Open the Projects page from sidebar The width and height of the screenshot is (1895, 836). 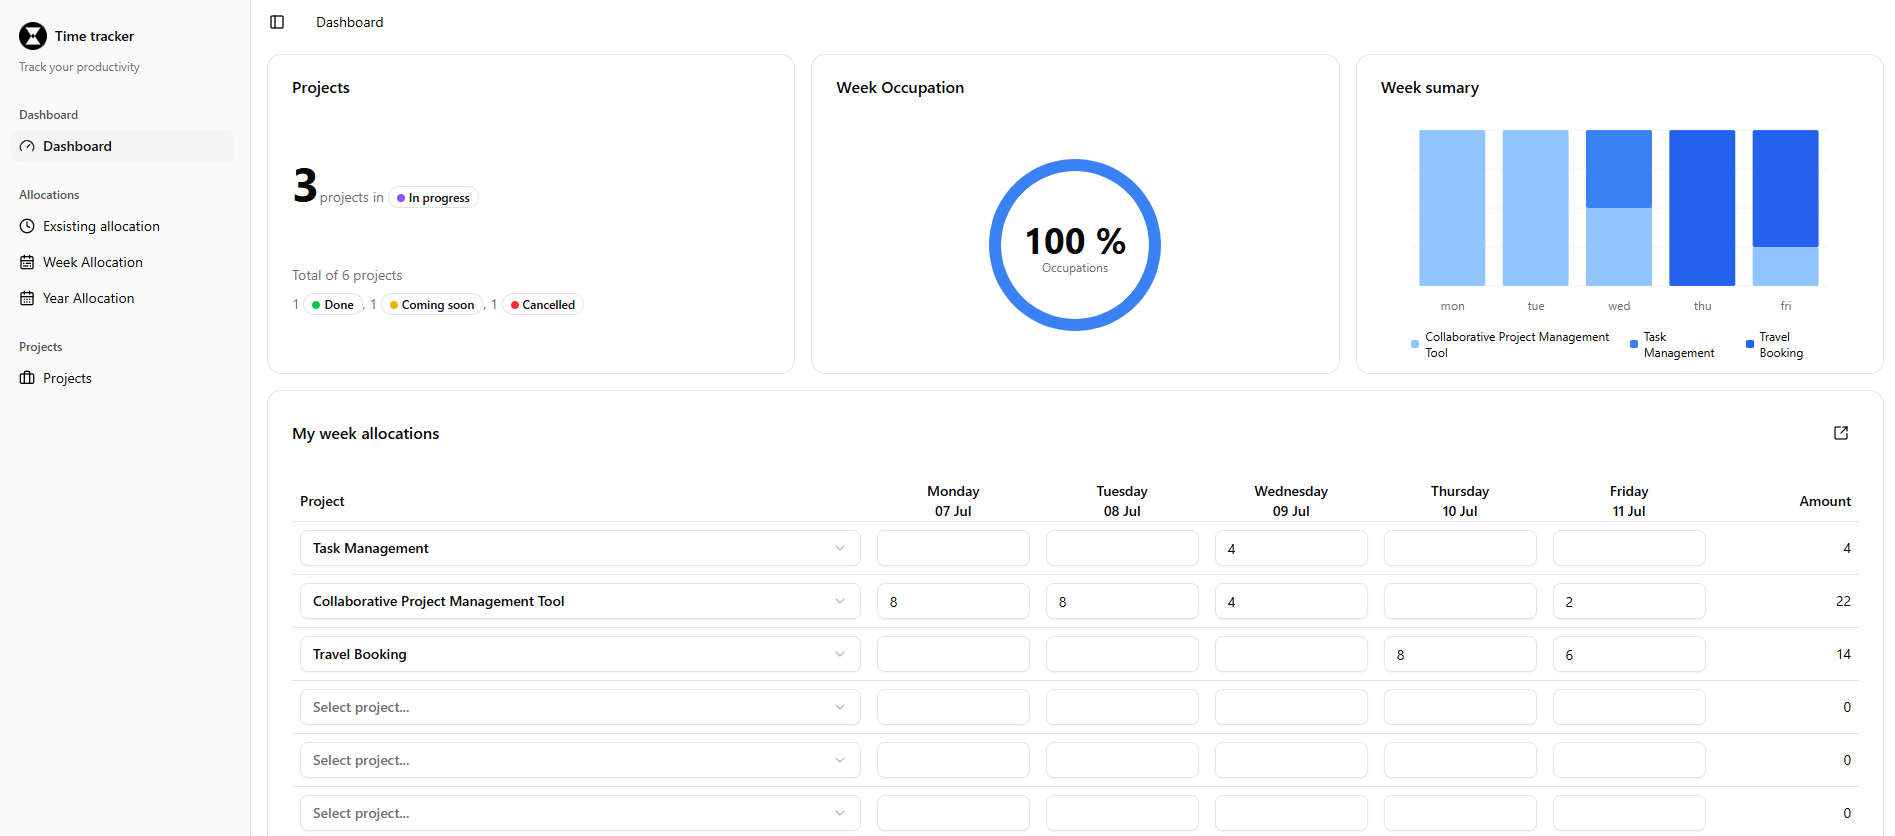pos(122,378)
